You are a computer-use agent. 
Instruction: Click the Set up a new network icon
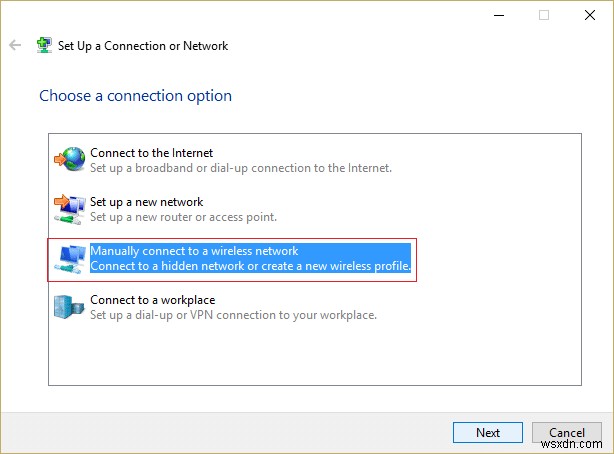(x=70, y=209)
